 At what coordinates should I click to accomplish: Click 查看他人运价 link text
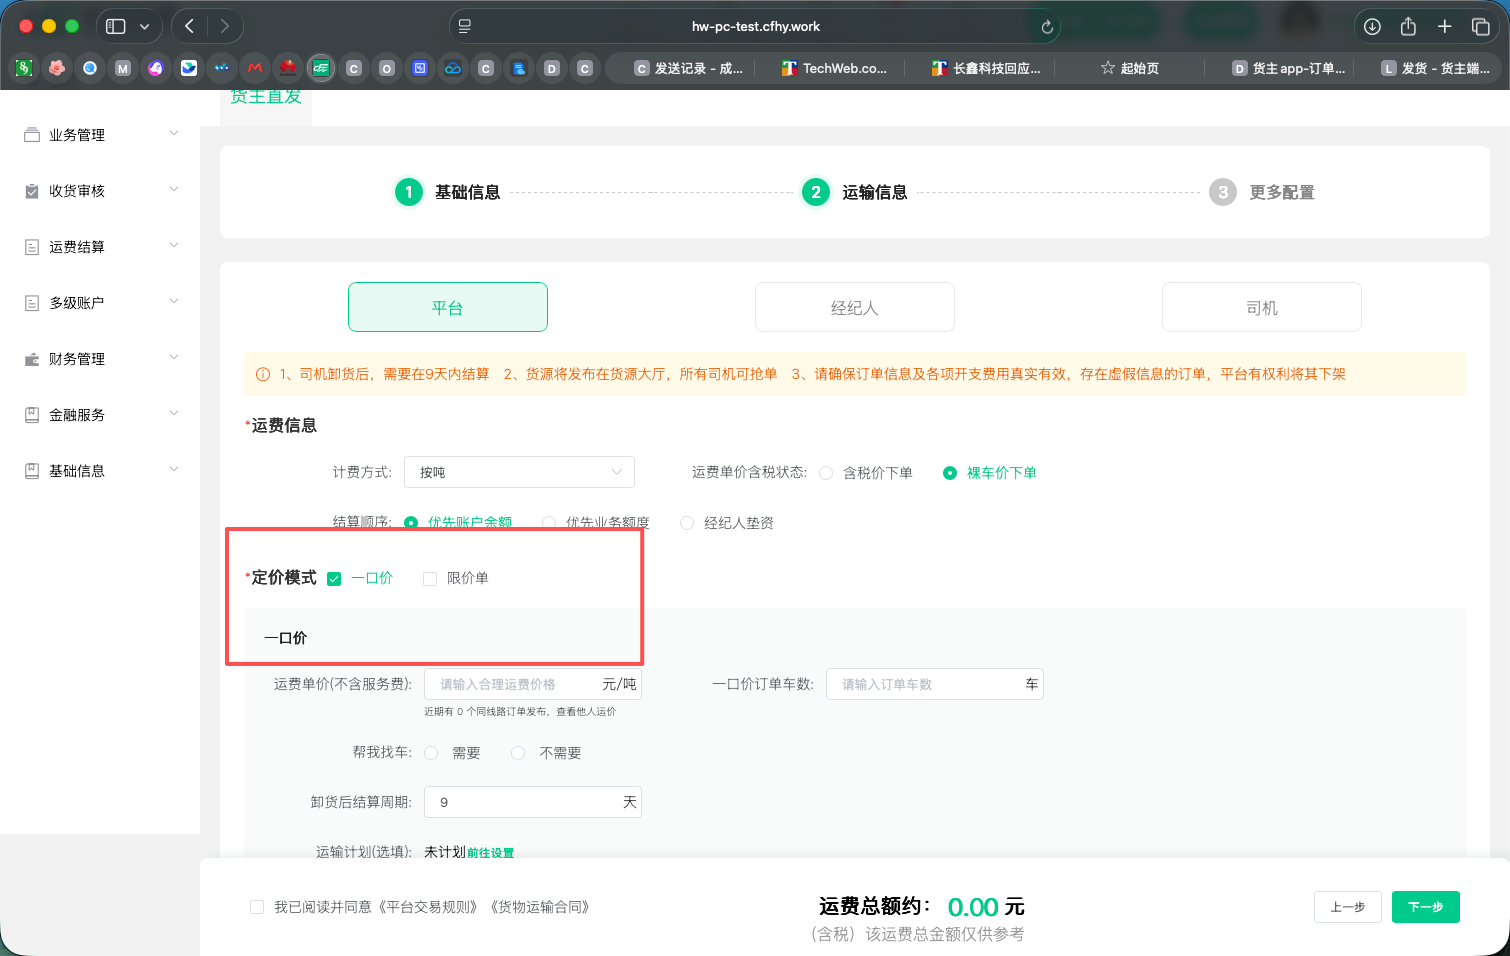click(586, 712)
